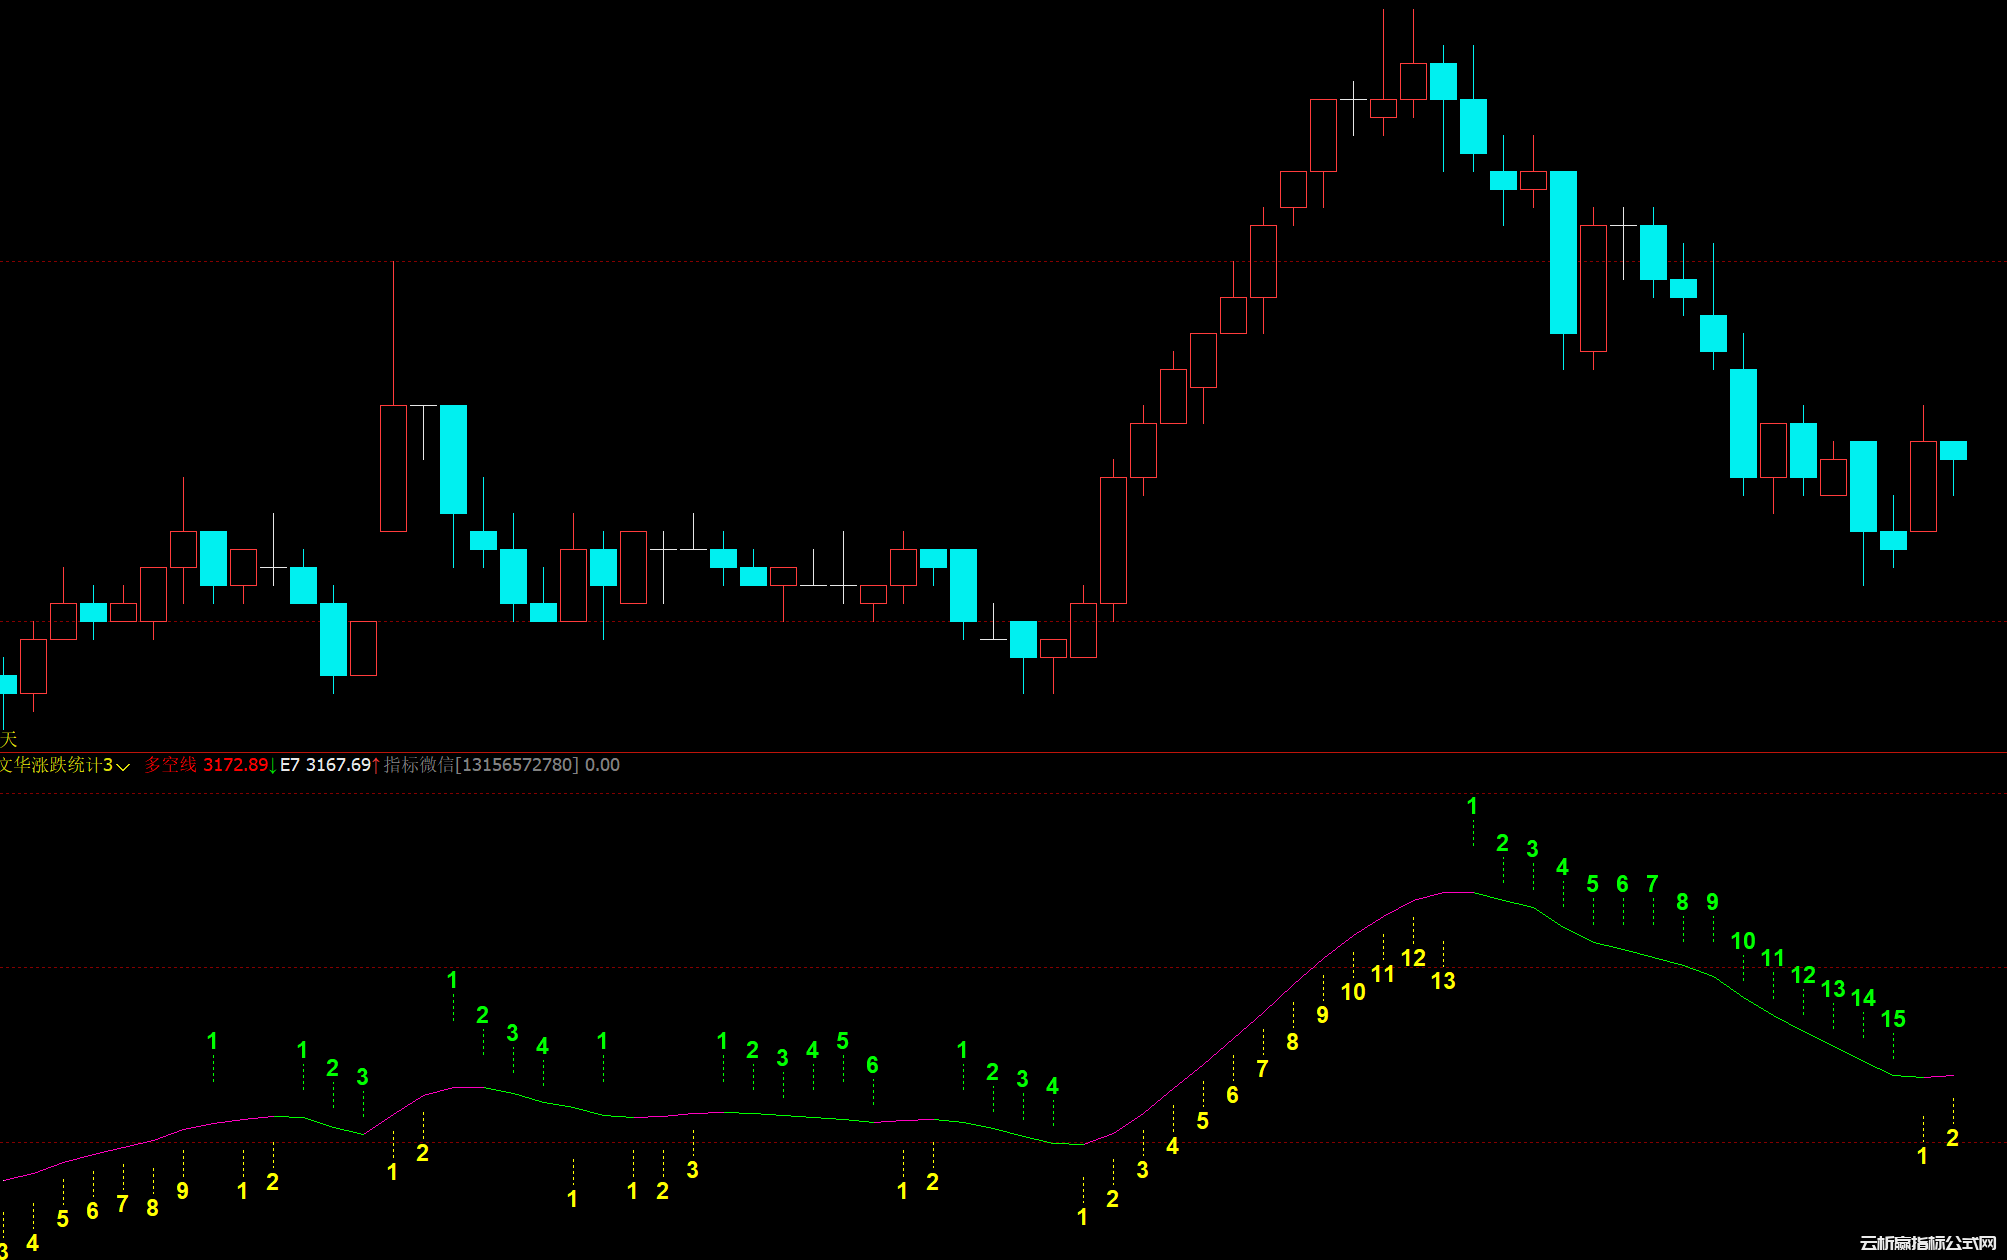Screen dimensions: 2007x1260
Task: Click the red candle with the longest upper wick
Action: click(393, 467)
